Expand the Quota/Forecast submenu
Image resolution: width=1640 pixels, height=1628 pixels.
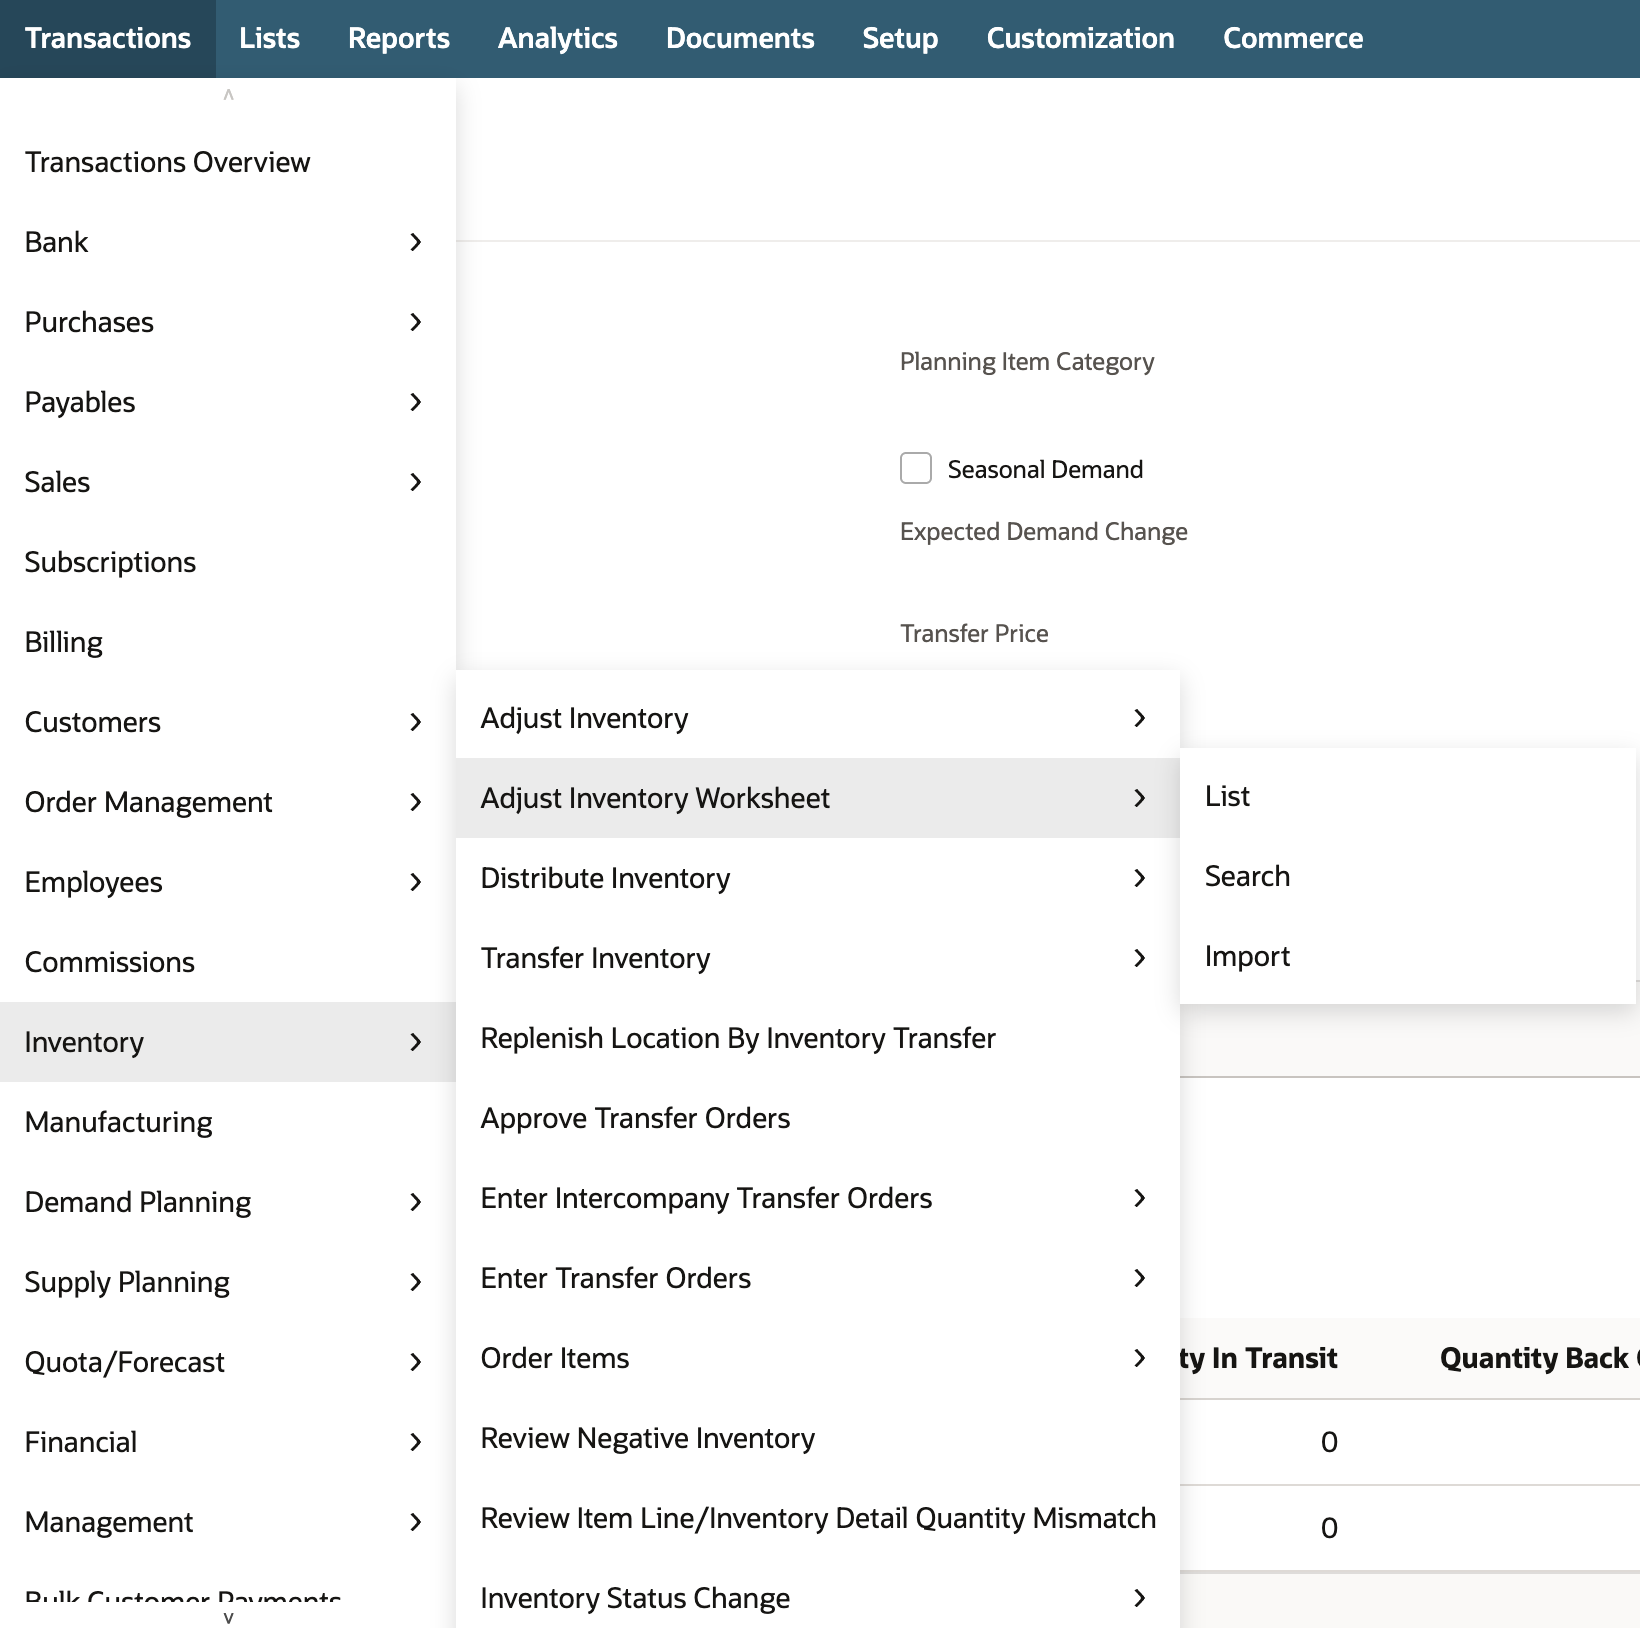point(228,1362)
